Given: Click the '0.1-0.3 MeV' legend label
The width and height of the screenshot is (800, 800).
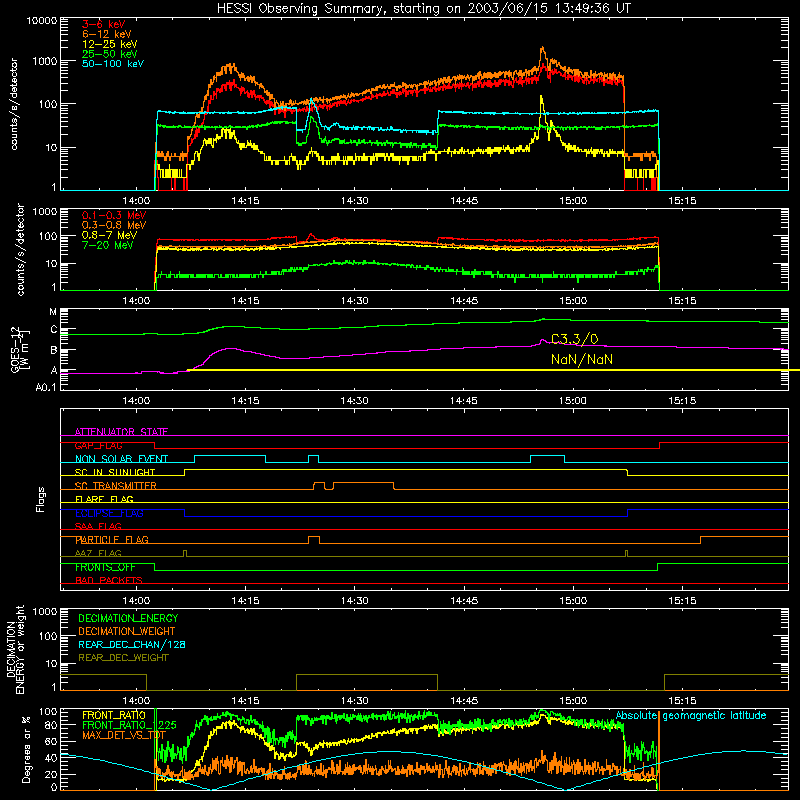Looking at the screenshot, I should (114, 215).
